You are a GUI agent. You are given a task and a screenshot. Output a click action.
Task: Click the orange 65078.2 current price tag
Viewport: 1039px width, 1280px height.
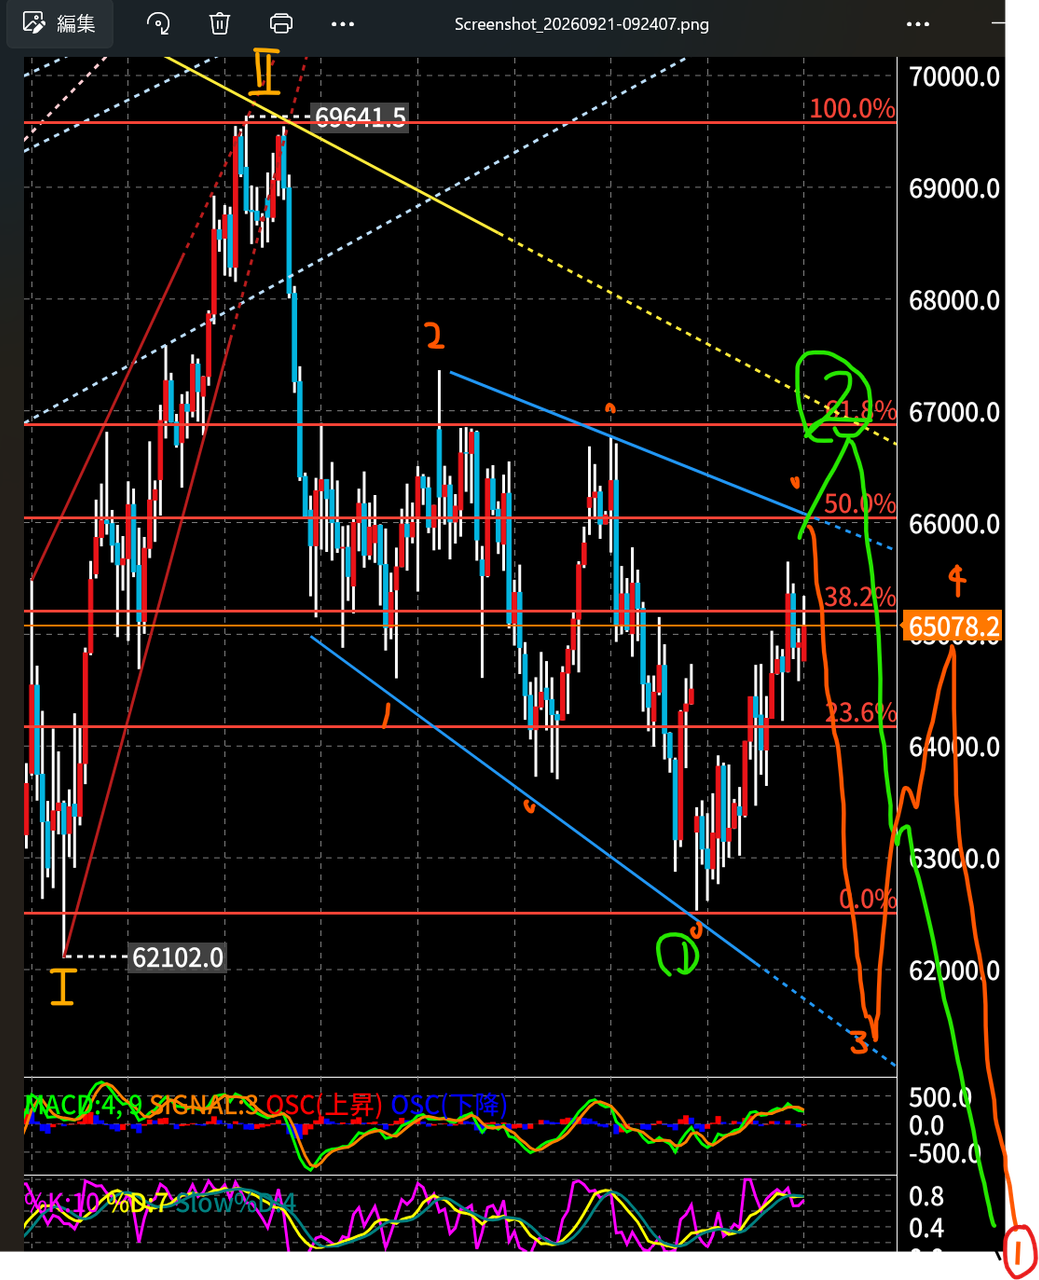point(953,627)
